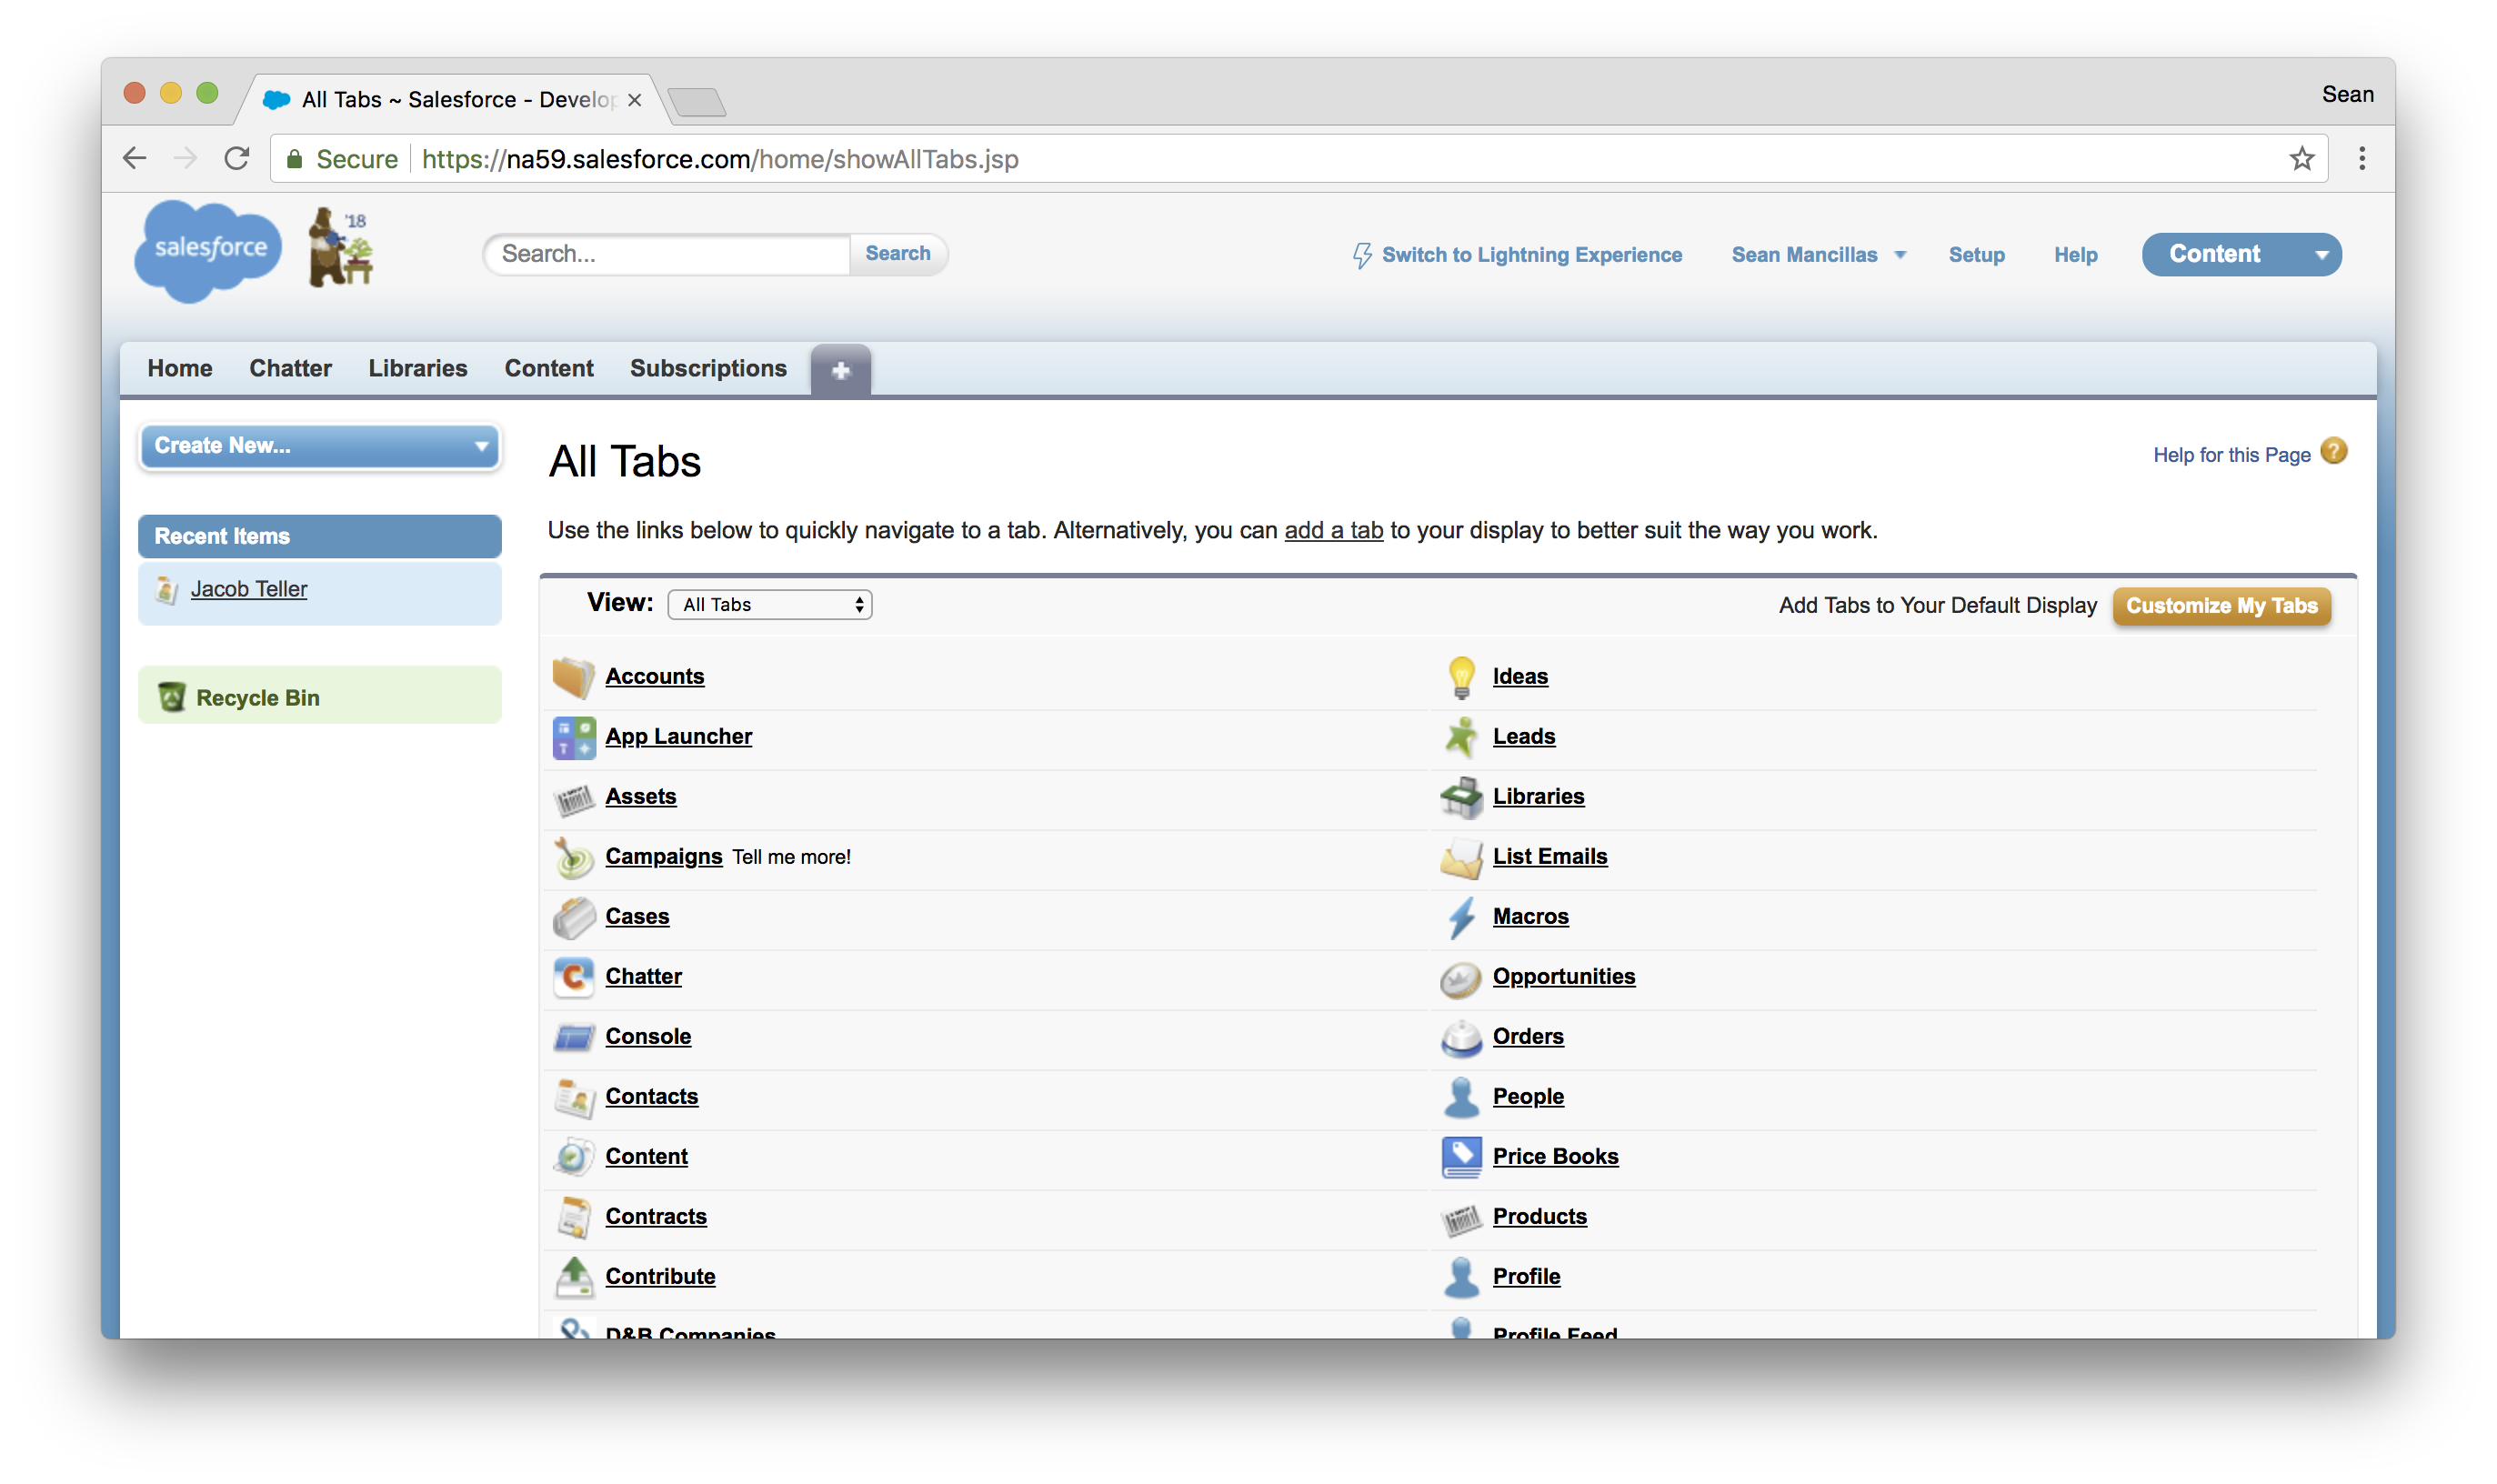The height and width of the screenshot is (1484, 2497).
Task: Click the Accounts folder icon
Action: tap(574, 677)
